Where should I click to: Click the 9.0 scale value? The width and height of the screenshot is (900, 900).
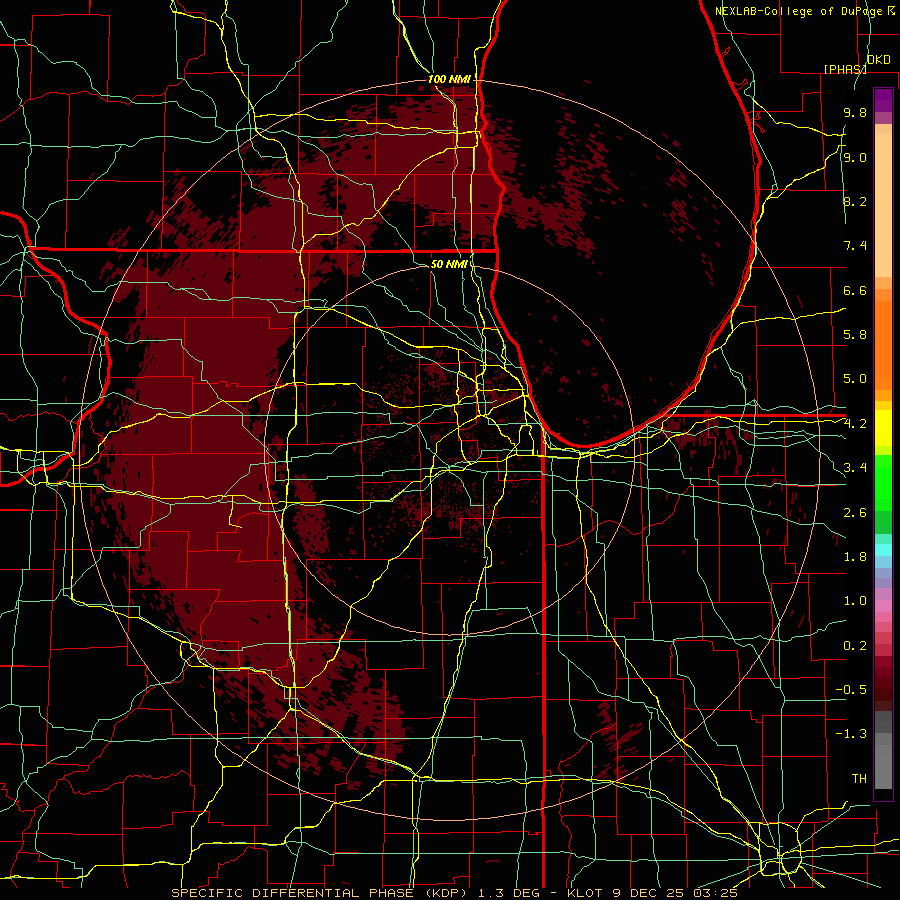pos(855,157)
